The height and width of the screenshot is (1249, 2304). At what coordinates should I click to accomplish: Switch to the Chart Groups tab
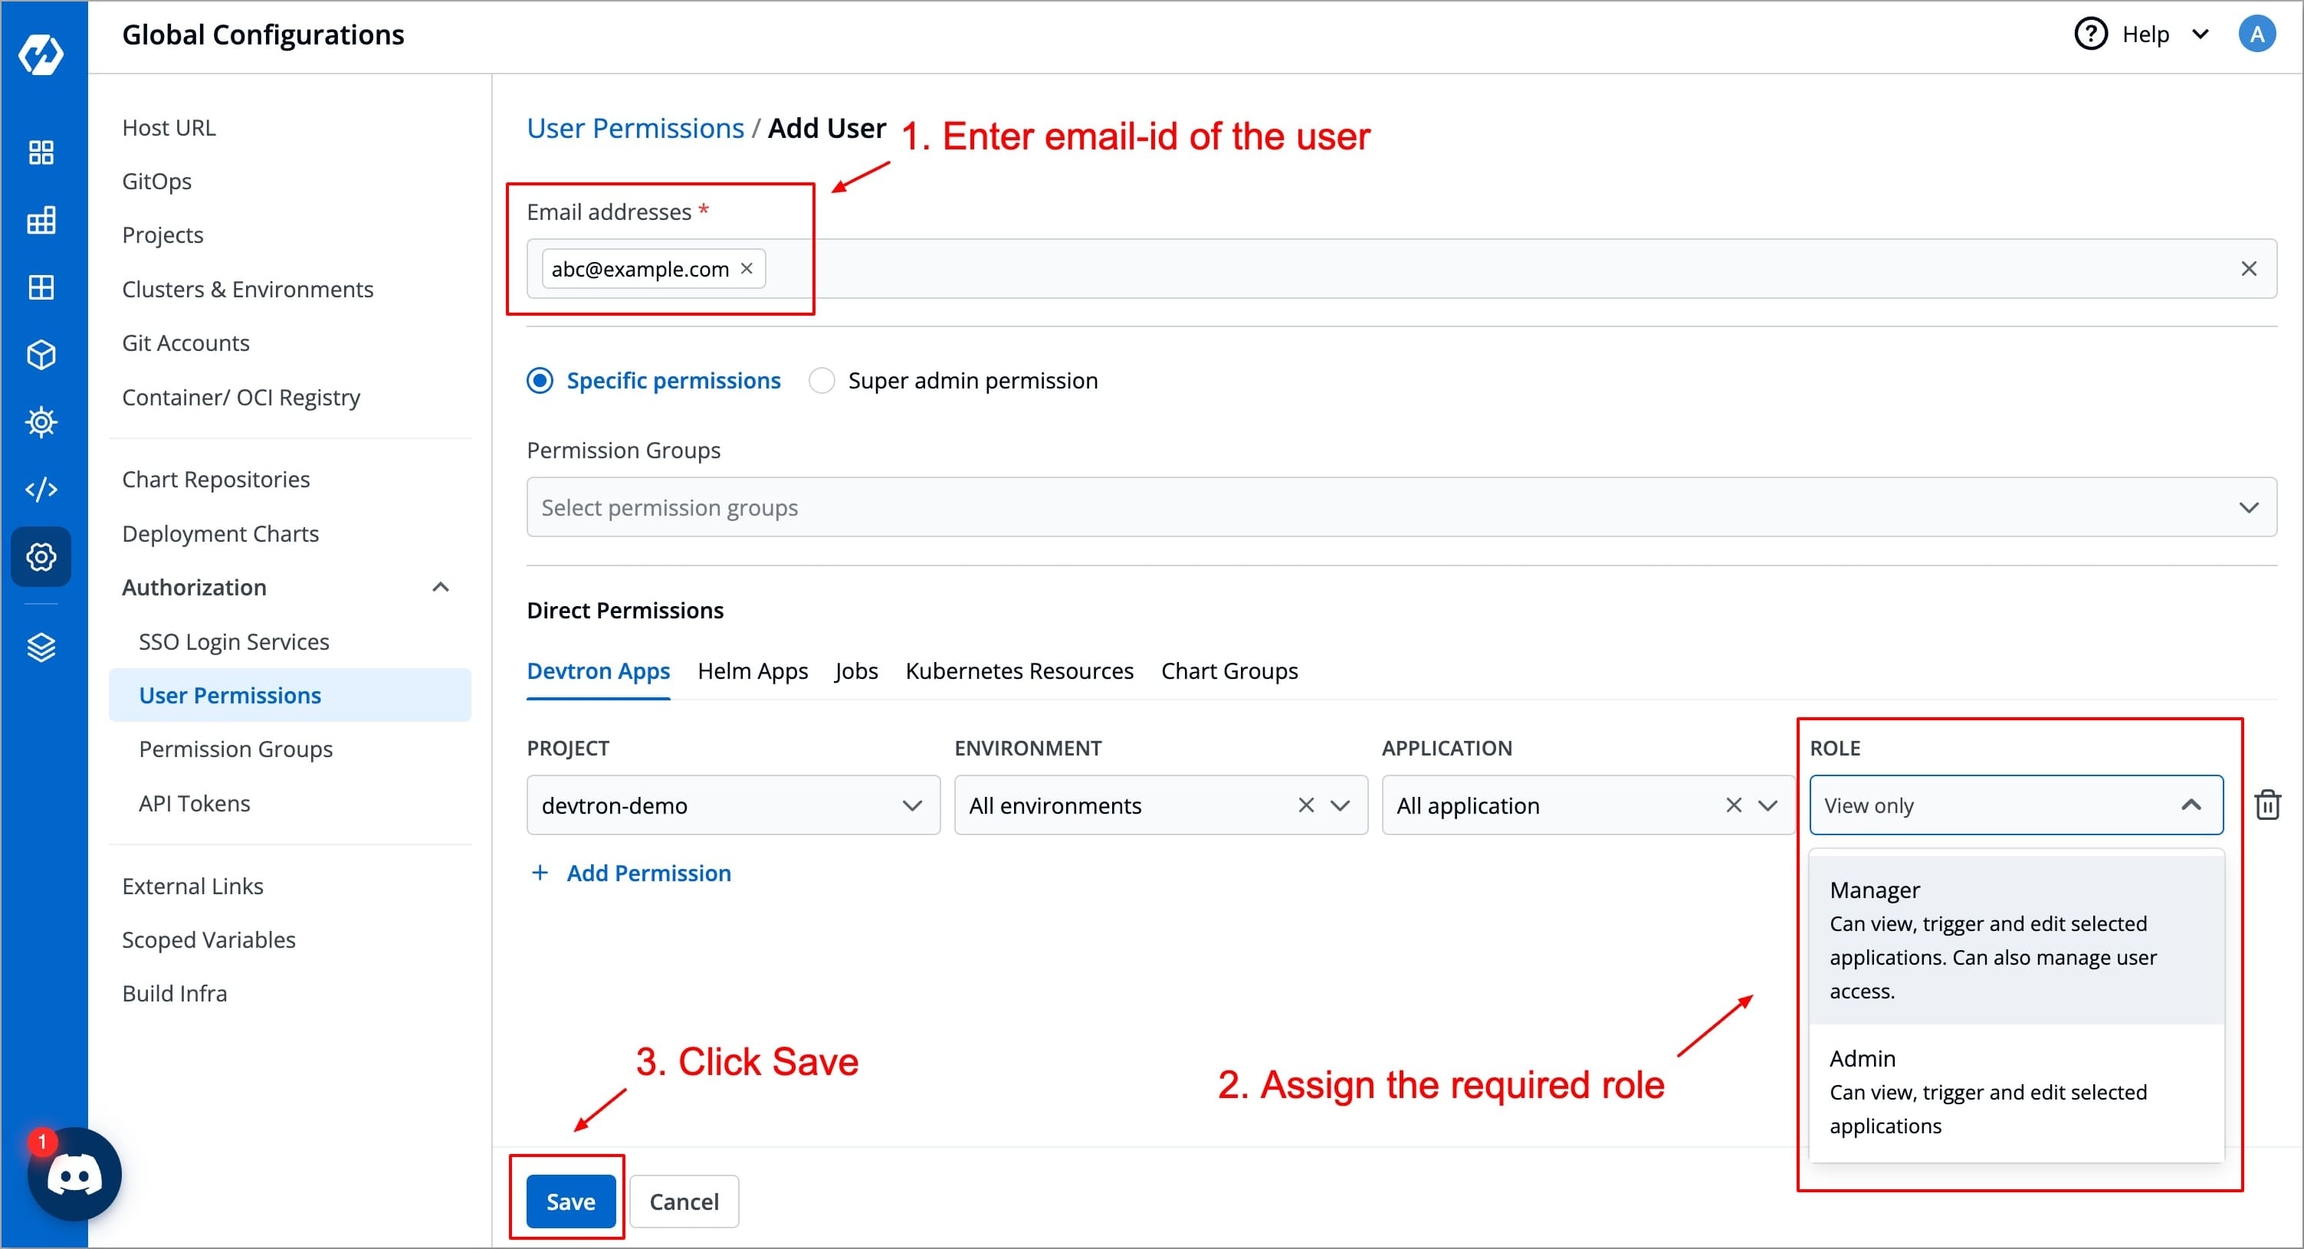(x=1229, y=671)
